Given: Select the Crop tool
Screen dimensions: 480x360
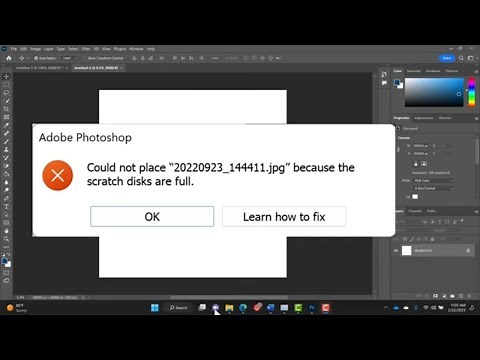Looking at the screenshot, I should (x=6, y=109).
